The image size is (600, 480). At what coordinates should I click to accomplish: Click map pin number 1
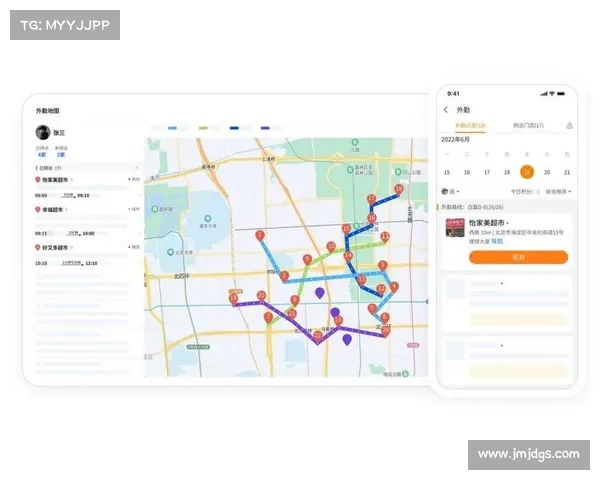coord(260,235)
